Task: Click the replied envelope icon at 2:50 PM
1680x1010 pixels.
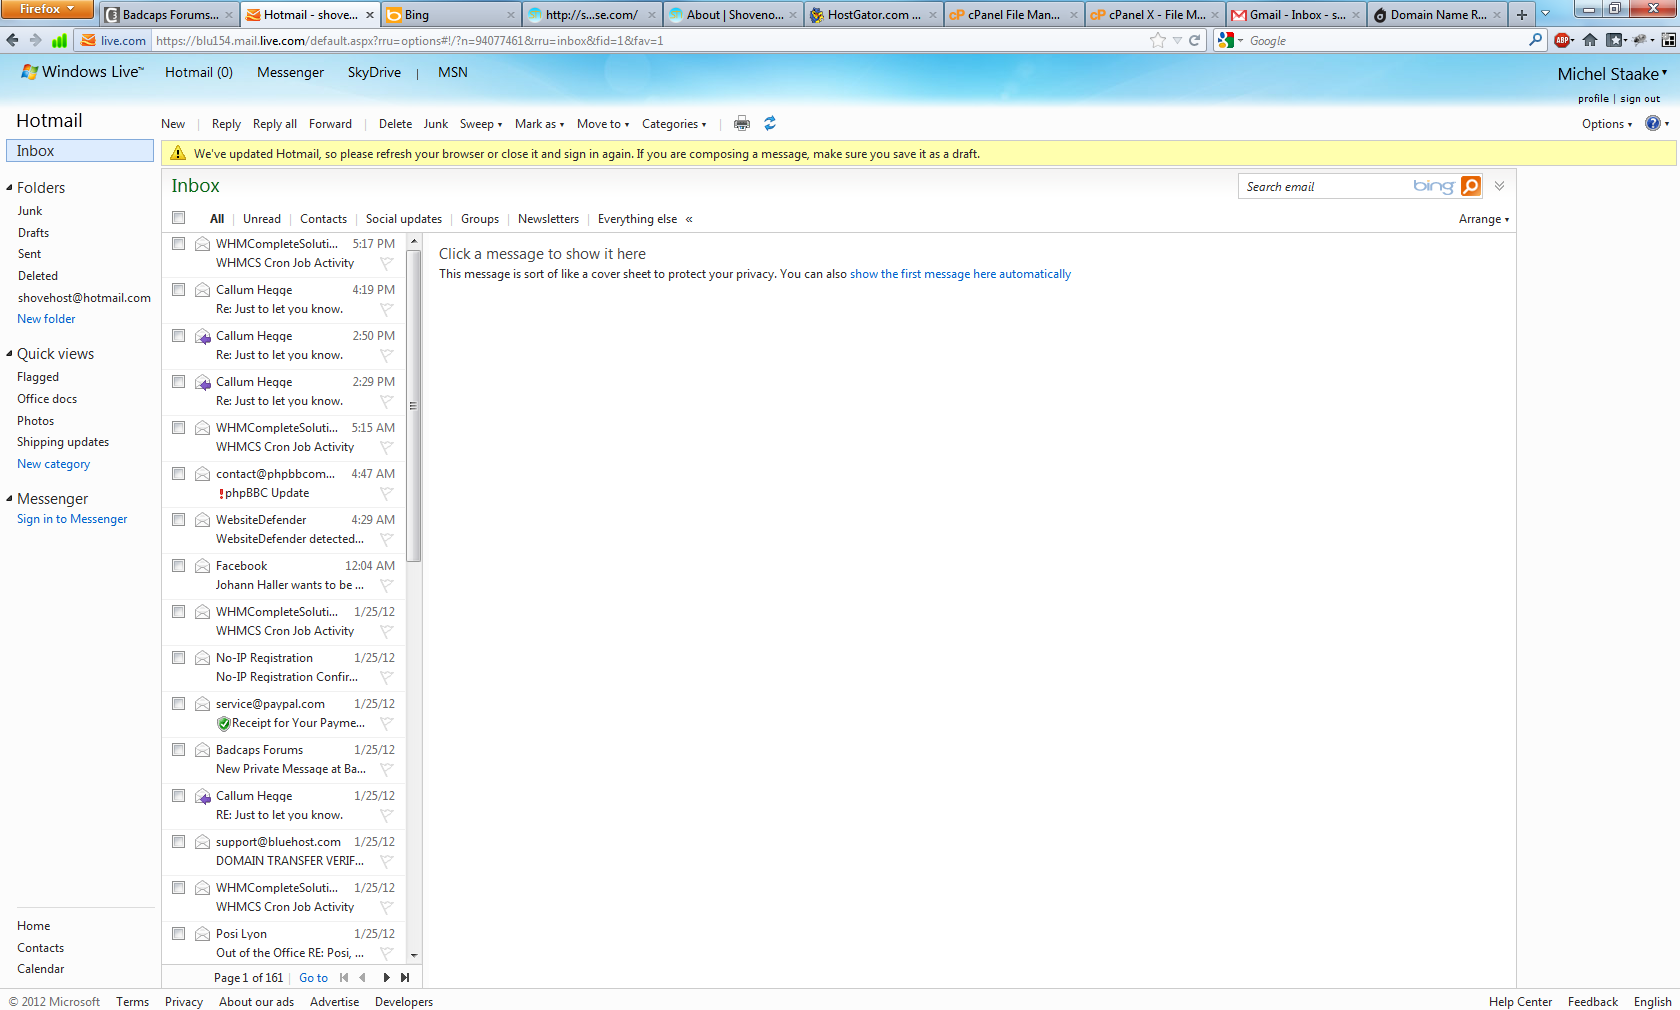Action: coord(202,336)
